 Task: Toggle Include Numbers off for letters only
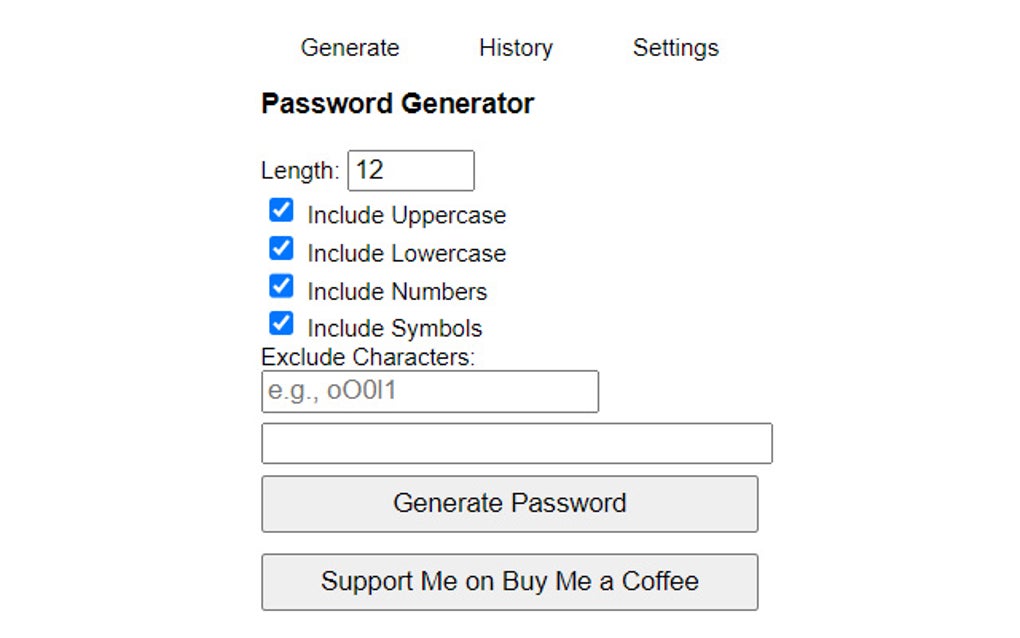pyautogui.click(x=281, y=285)
